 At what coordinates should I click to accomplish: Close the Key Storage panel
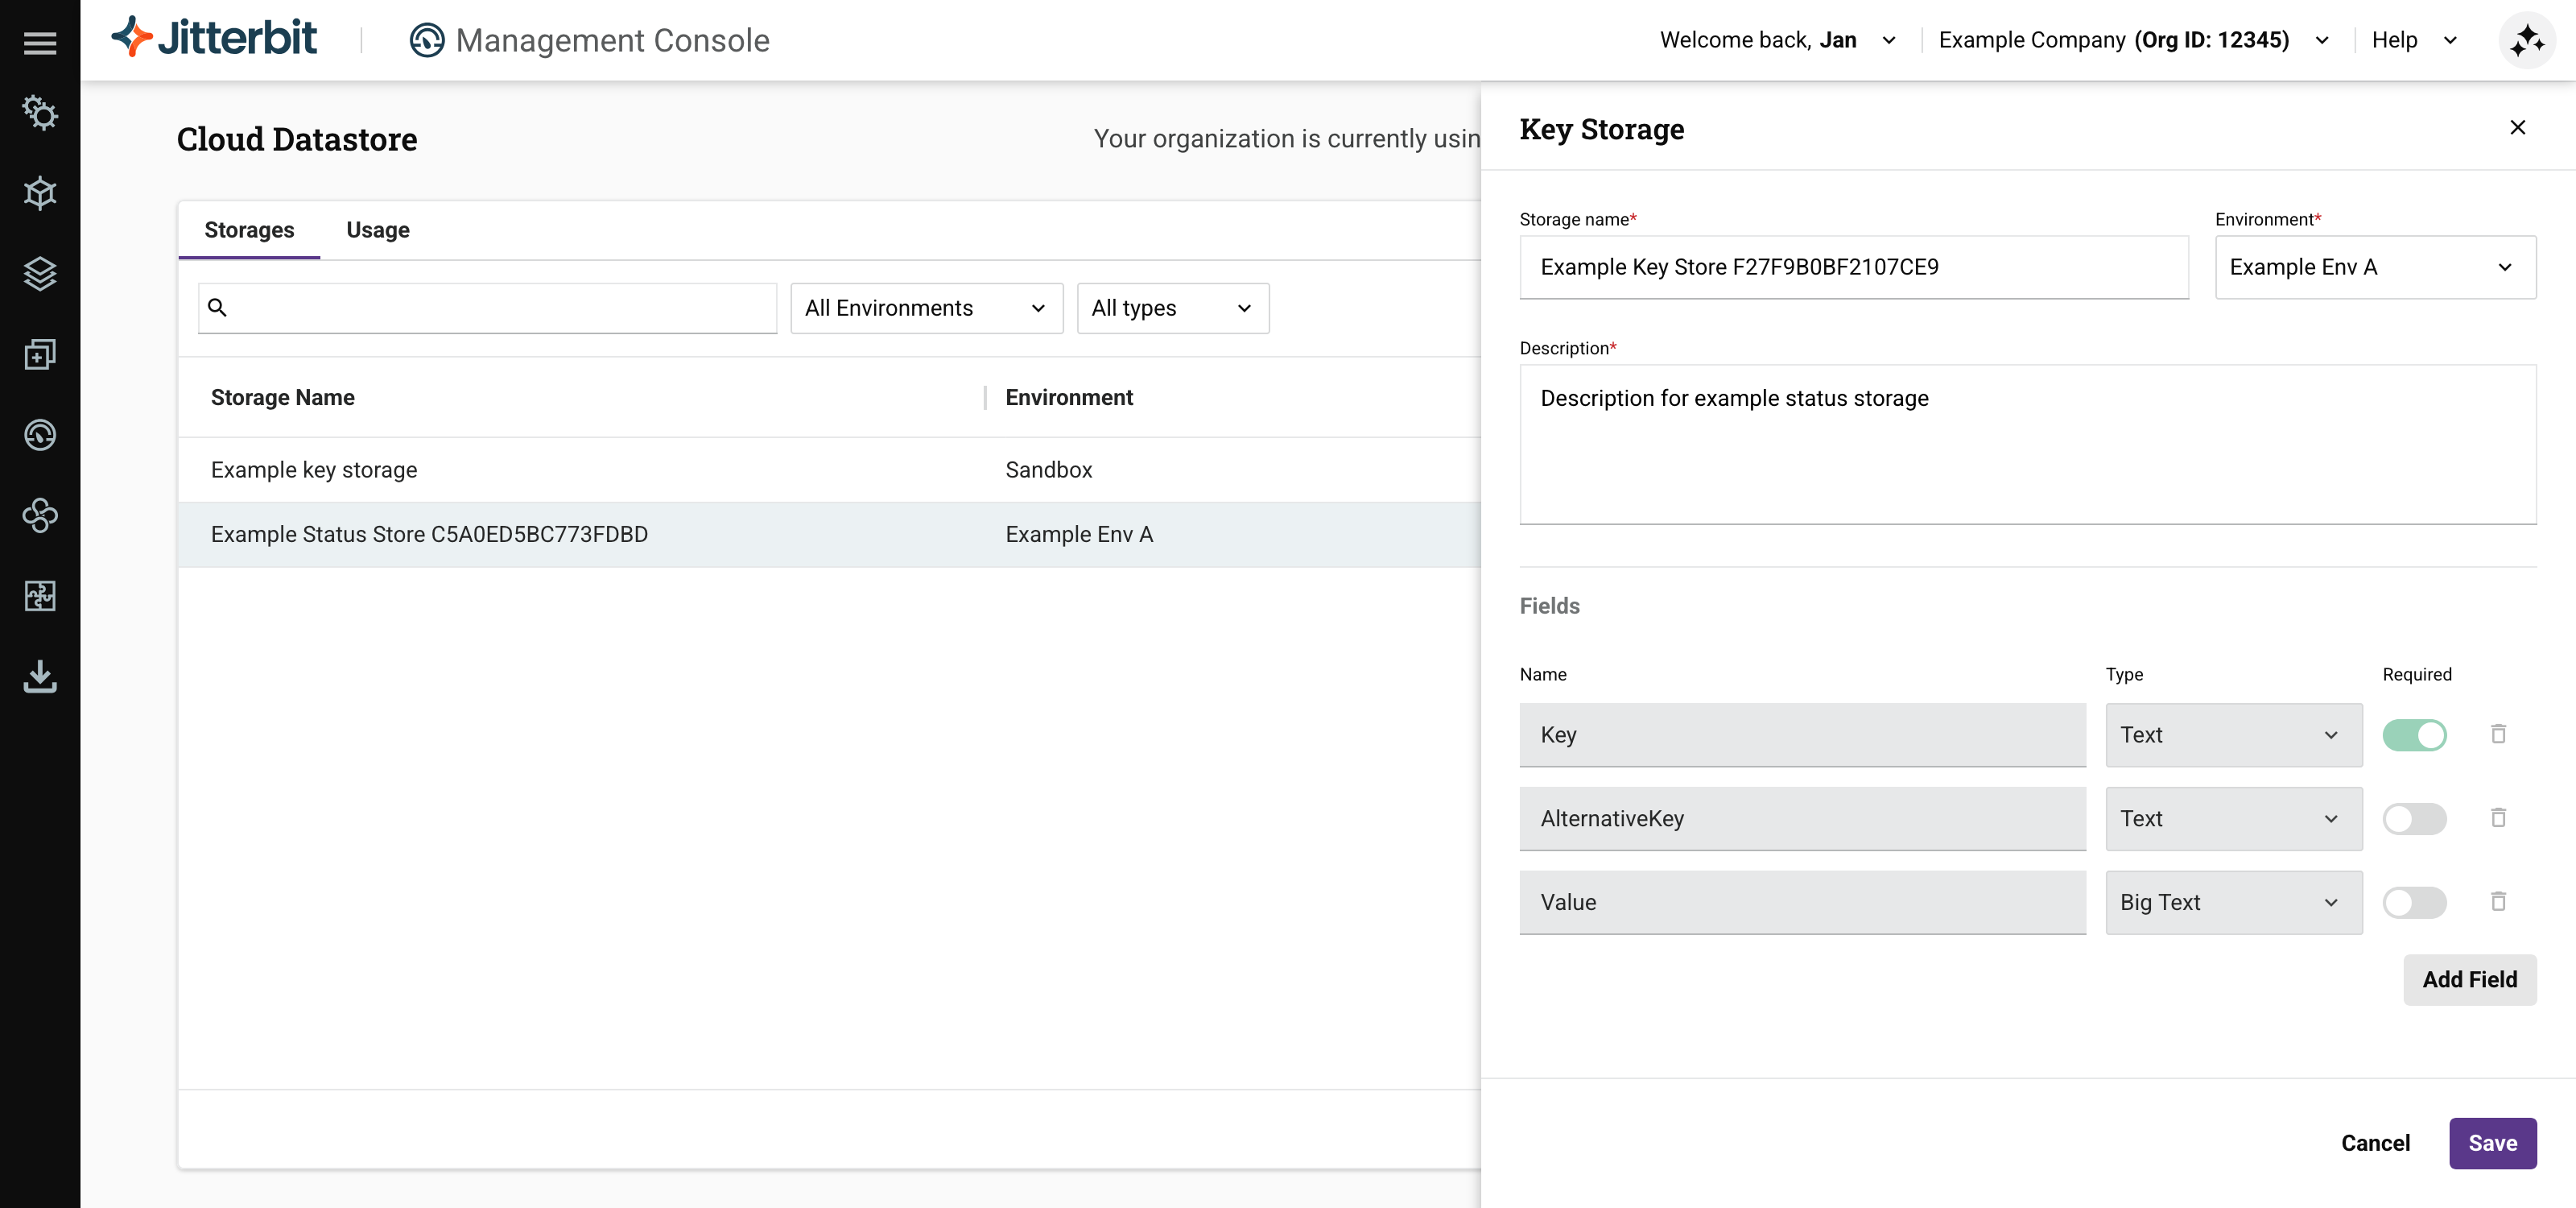click(2517, 127)
